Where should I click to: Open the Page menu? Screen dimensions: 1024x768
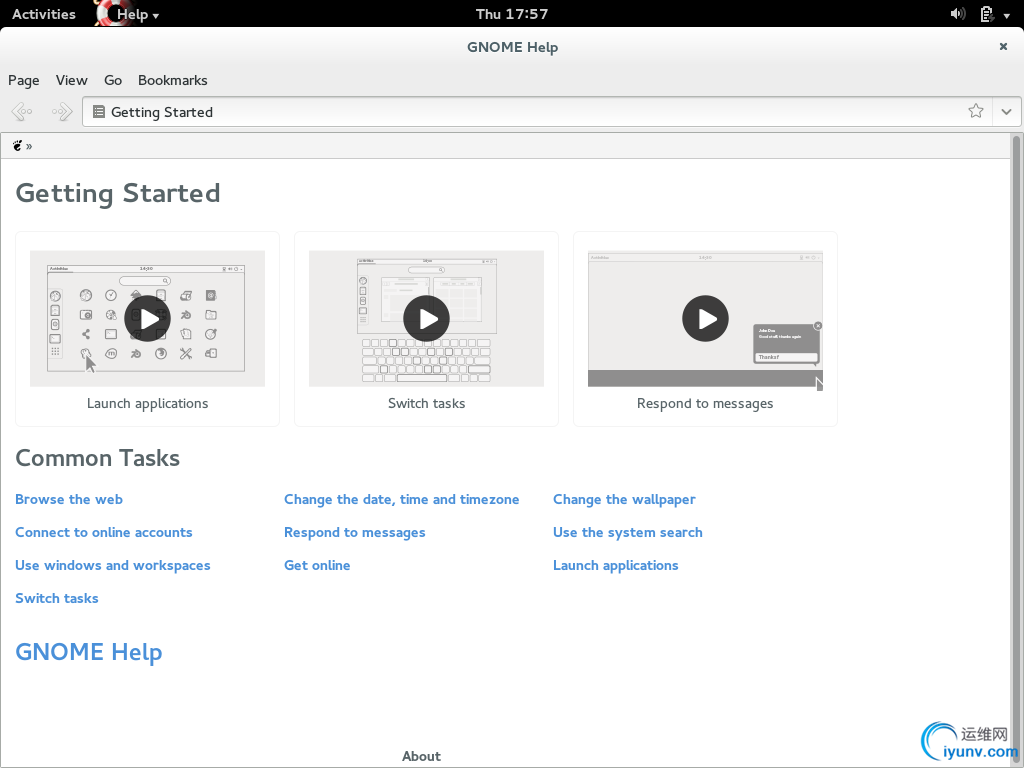pyautogui.click(x=24, y=80)
